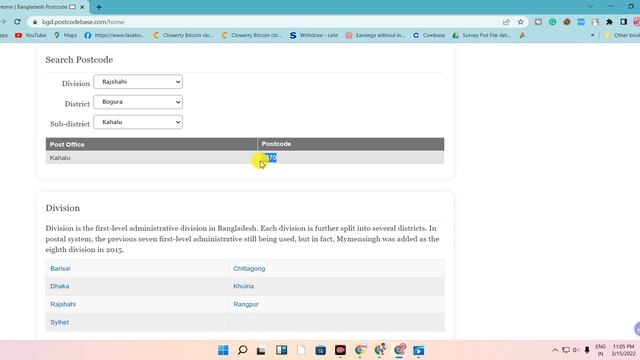Open the Dhaka division link
The image size is (640, 360).
(x=60, y=286)
